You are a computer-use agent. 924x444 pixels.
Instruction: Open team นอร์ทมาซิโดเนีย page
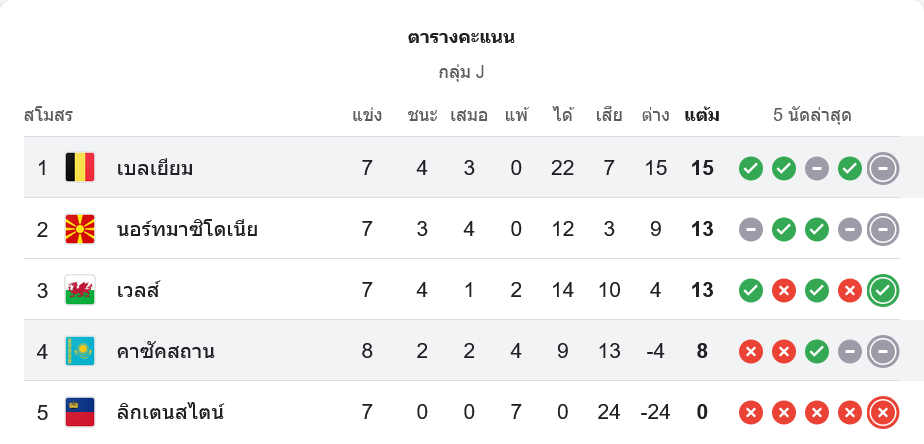[x=187, y=229]
